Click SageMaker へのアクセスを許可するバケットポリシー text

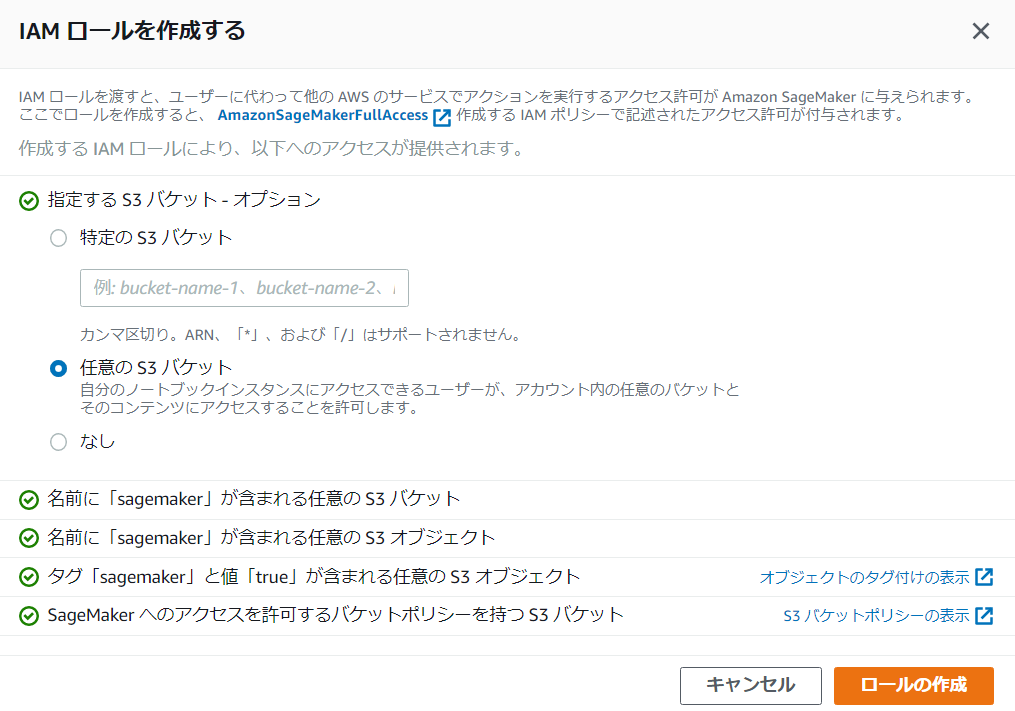[x=335, y=615]
